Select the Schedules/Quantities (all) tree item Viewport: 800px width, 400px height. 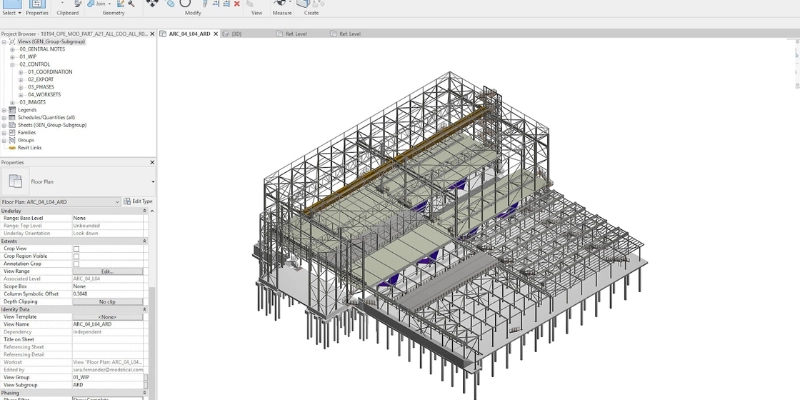point(46,117)
